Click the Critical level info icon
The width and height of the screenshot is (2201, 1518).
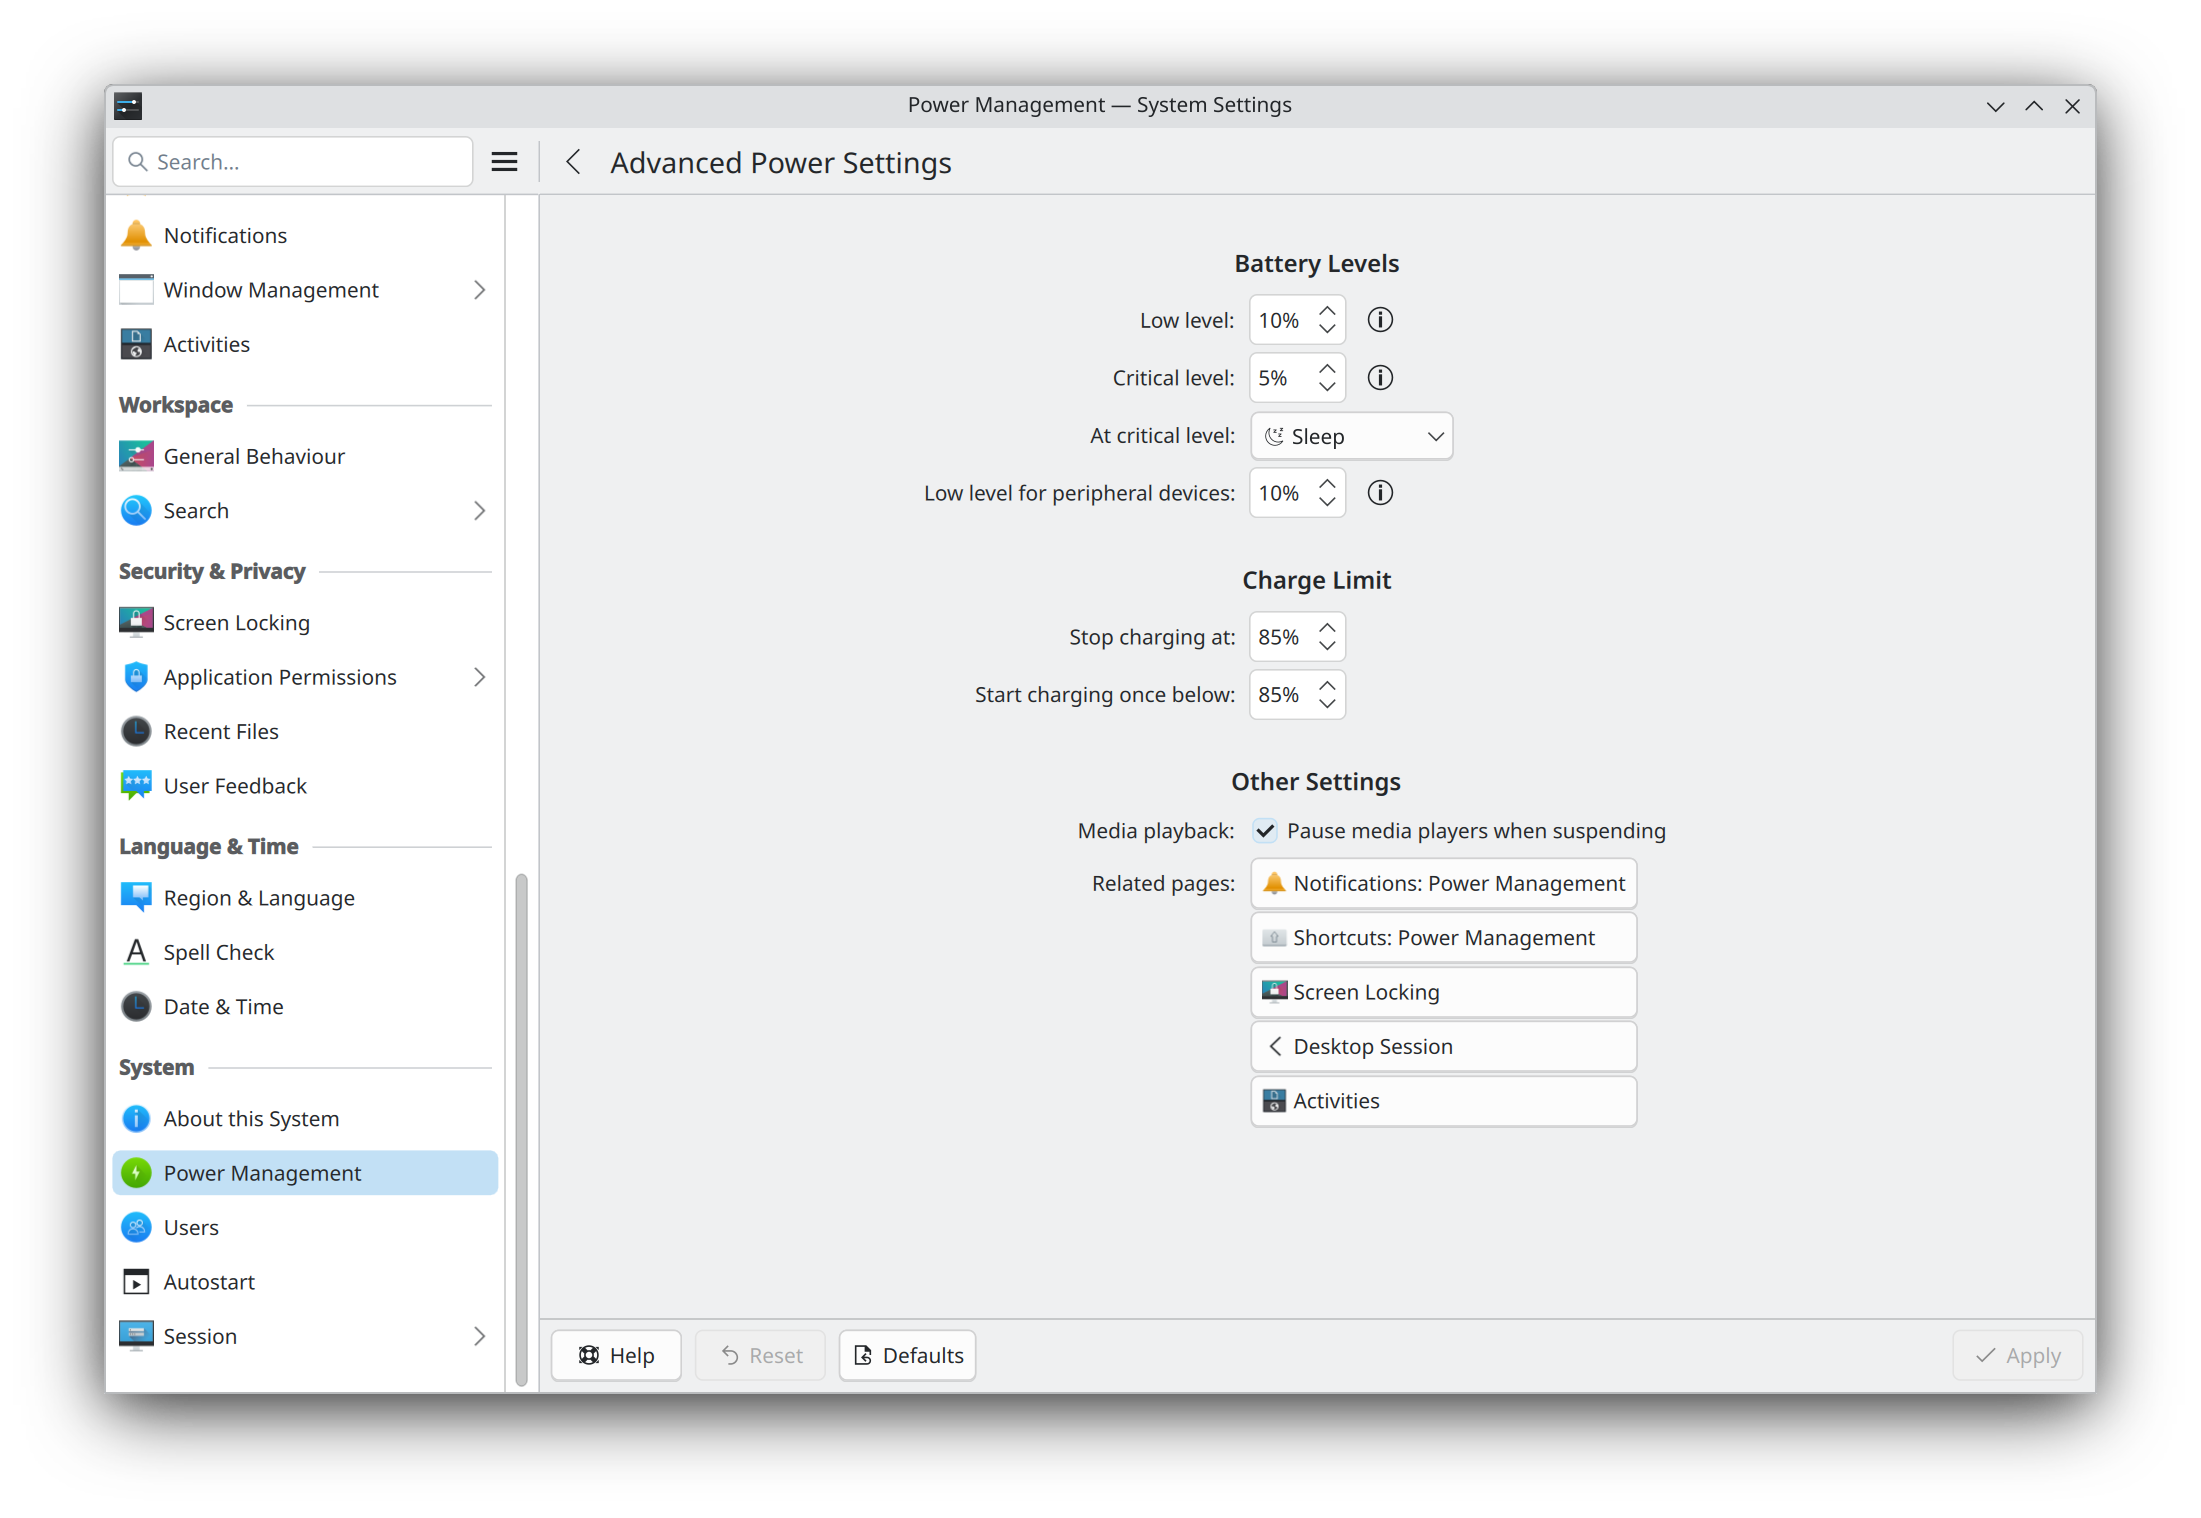[1380, 378]
